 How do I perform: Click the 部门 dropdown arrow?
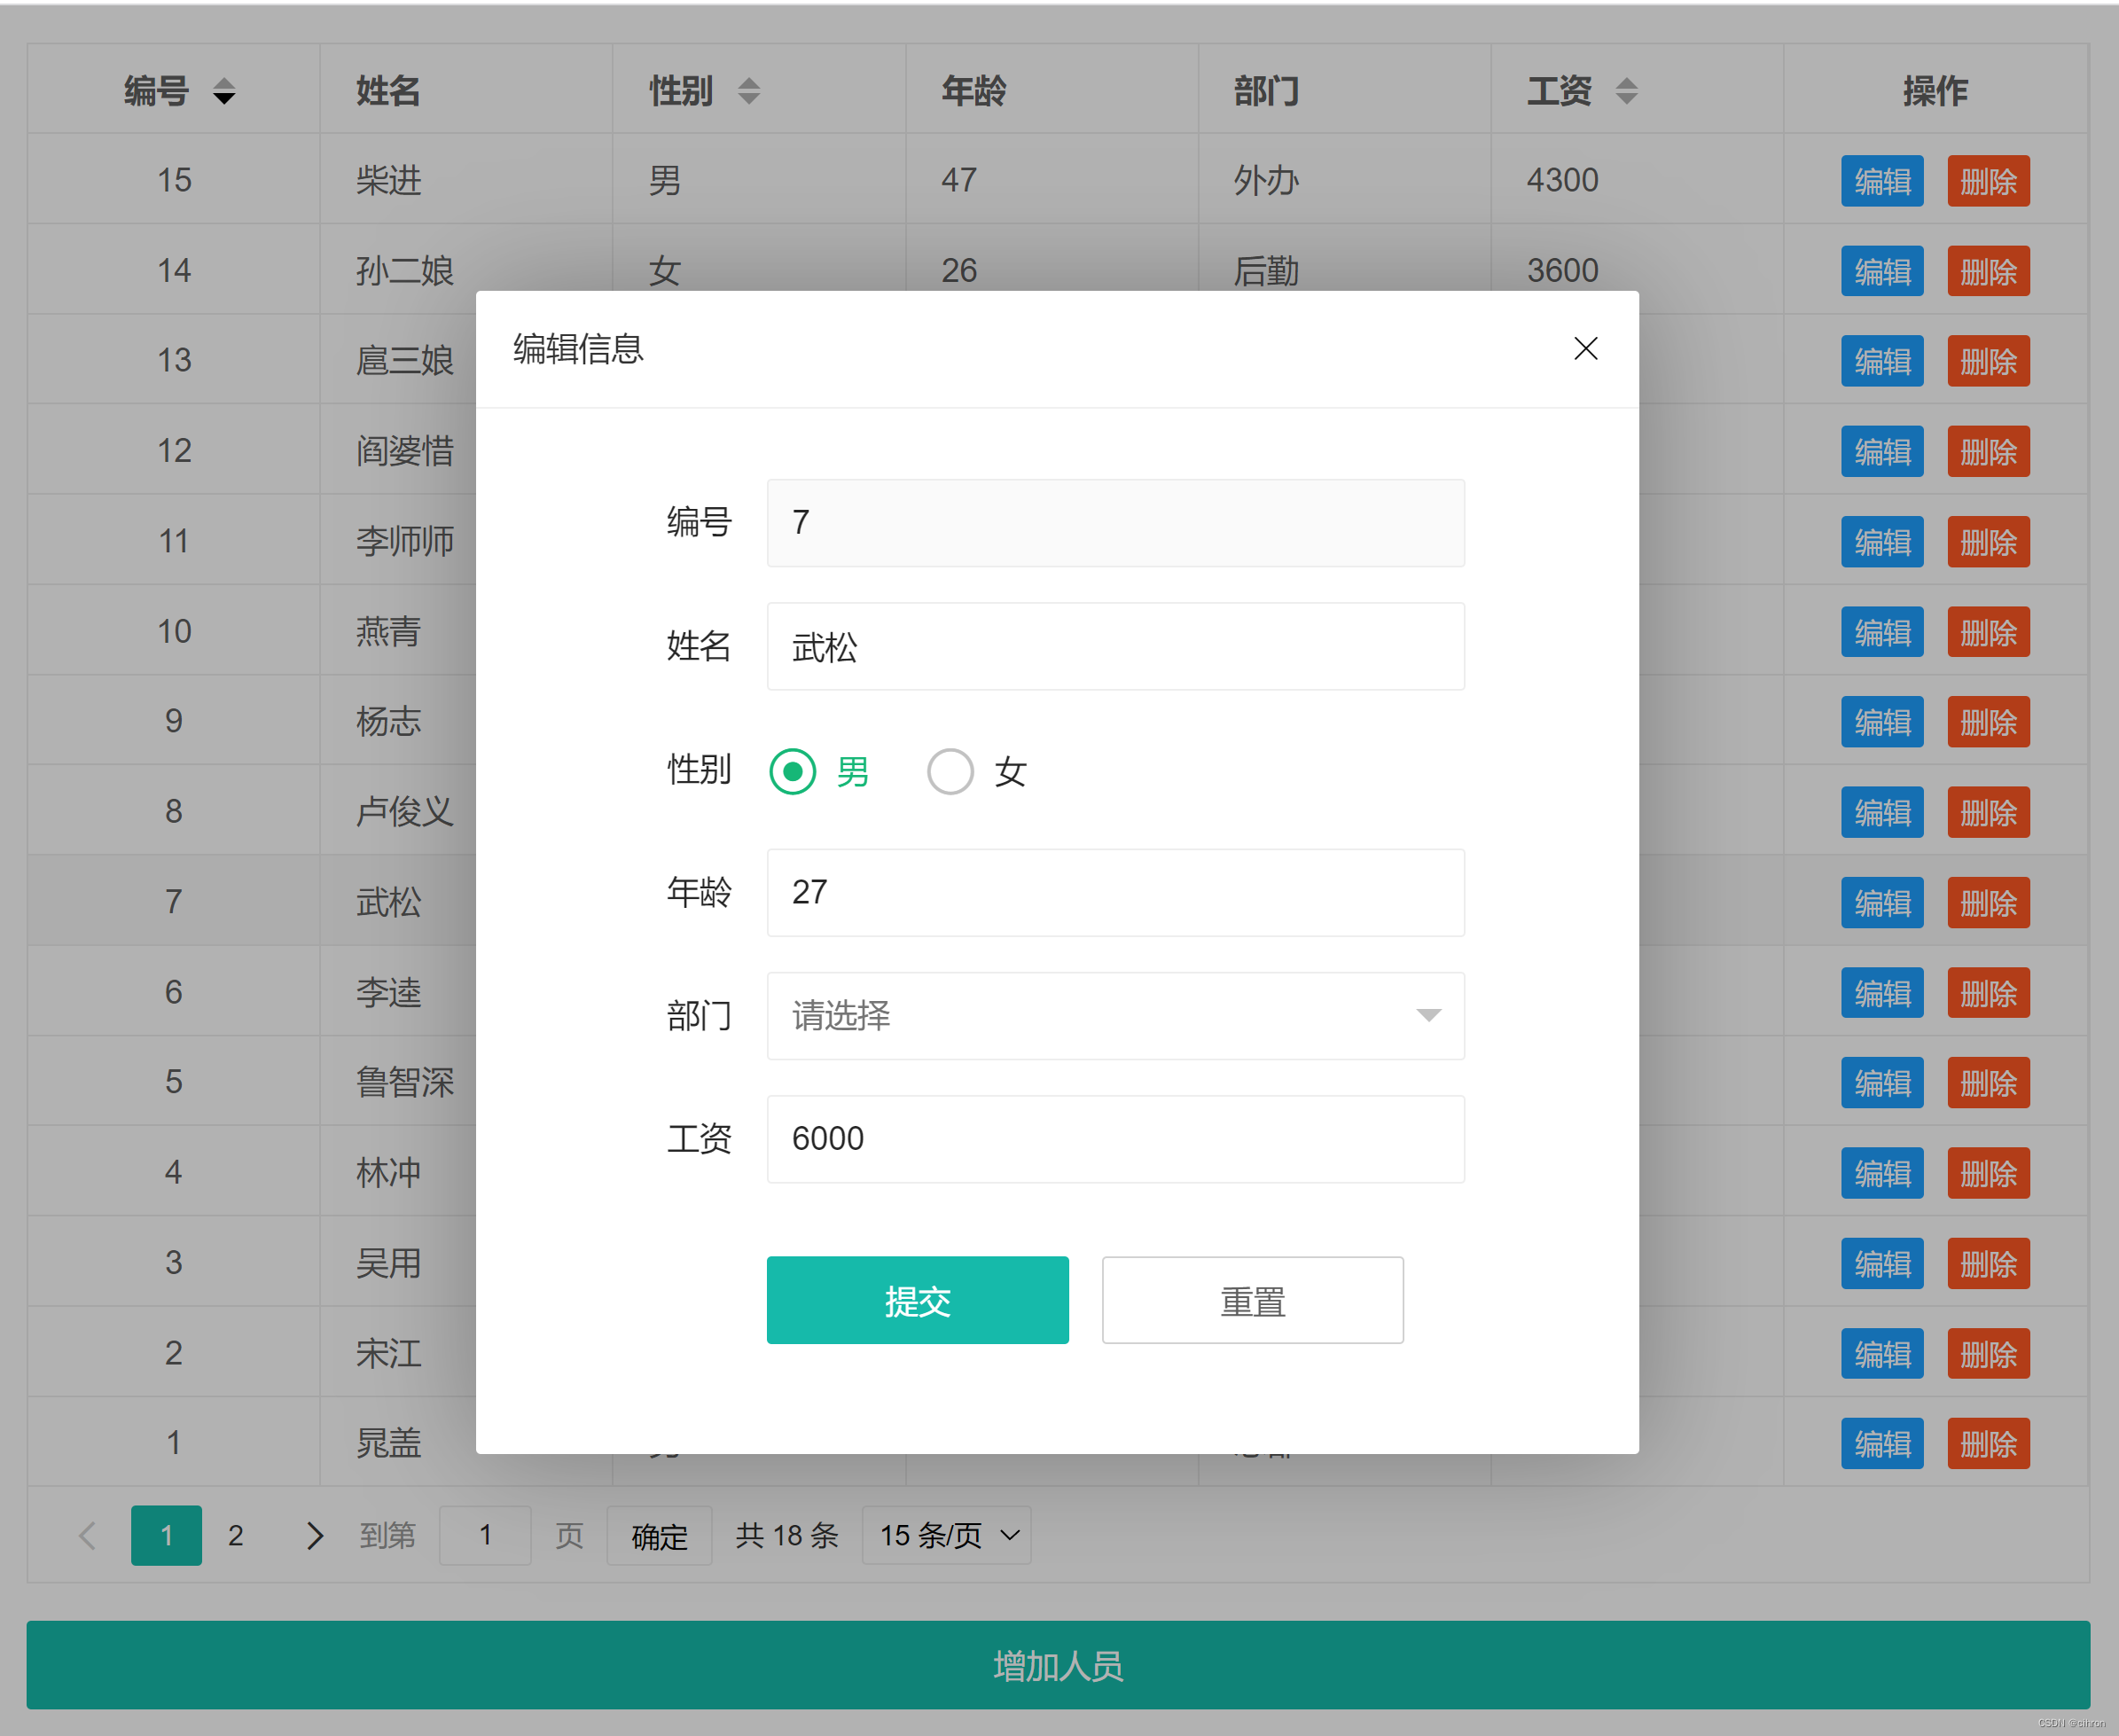[1428, 1015]
